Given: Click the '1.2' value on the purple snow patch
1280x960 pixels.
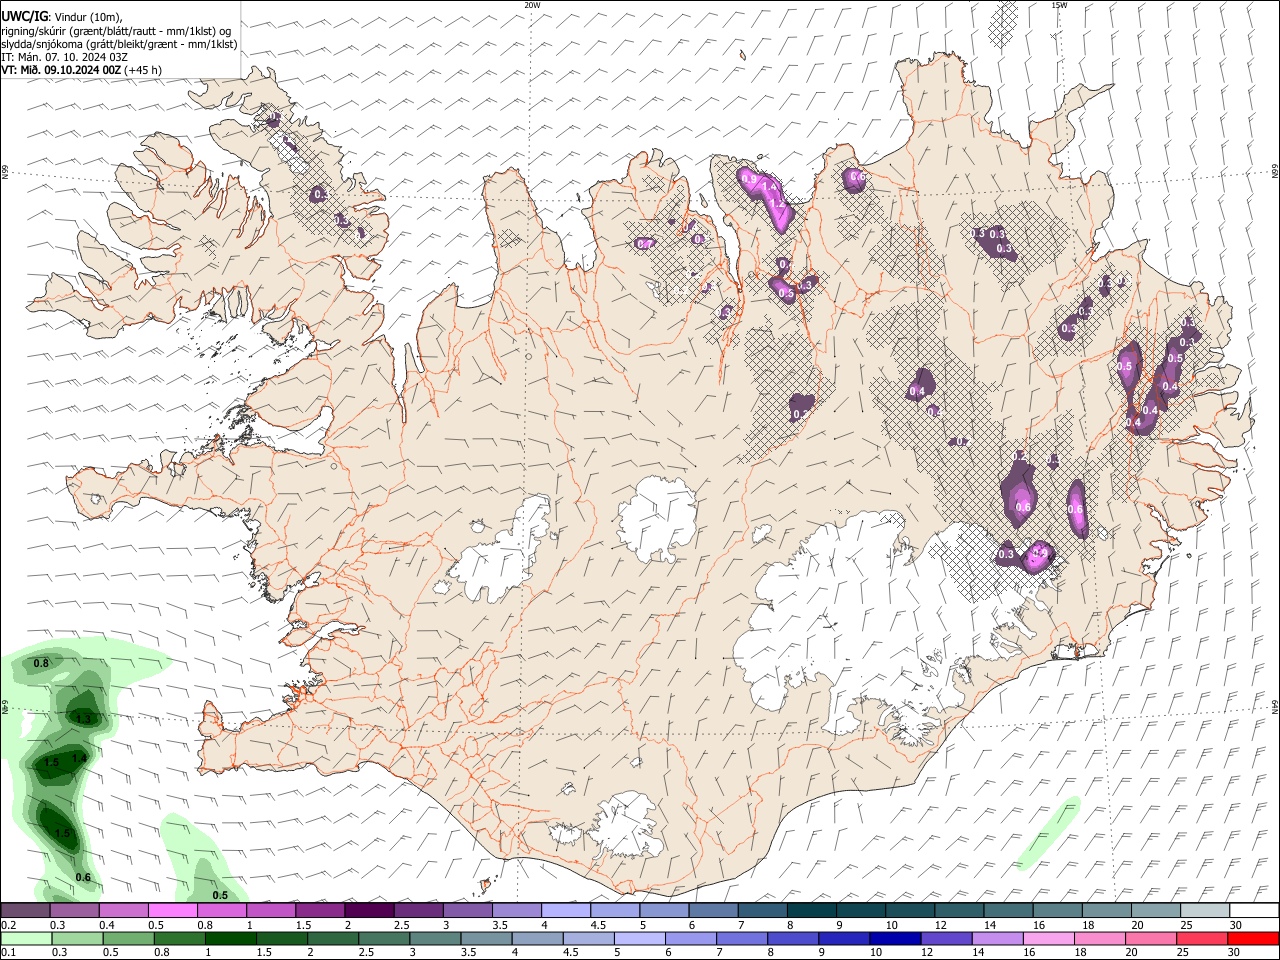Looking at the screenshot, I should [x=775, y=202].
